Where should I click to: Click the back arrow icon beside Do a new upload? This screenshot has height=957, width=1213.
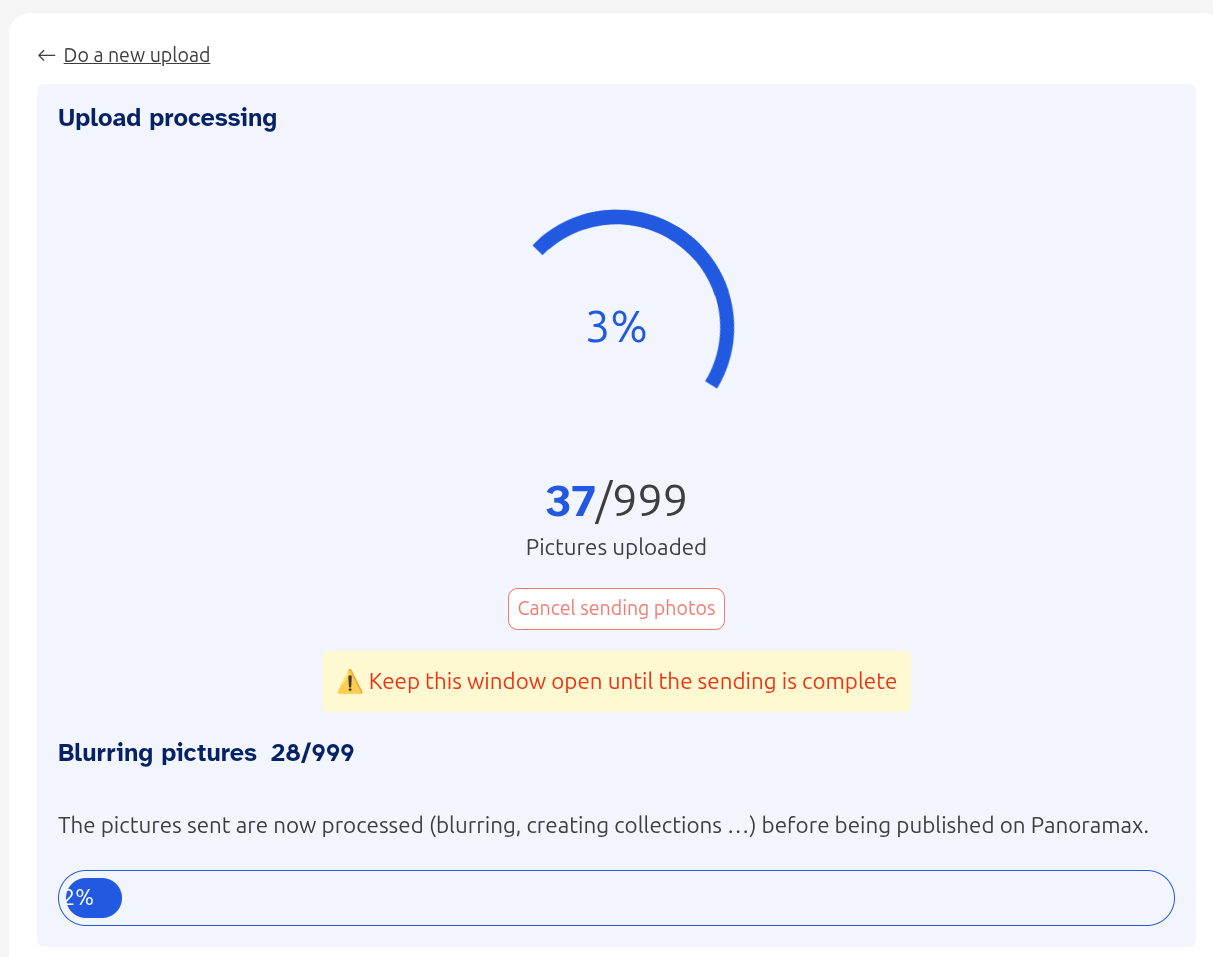[46, 55]
